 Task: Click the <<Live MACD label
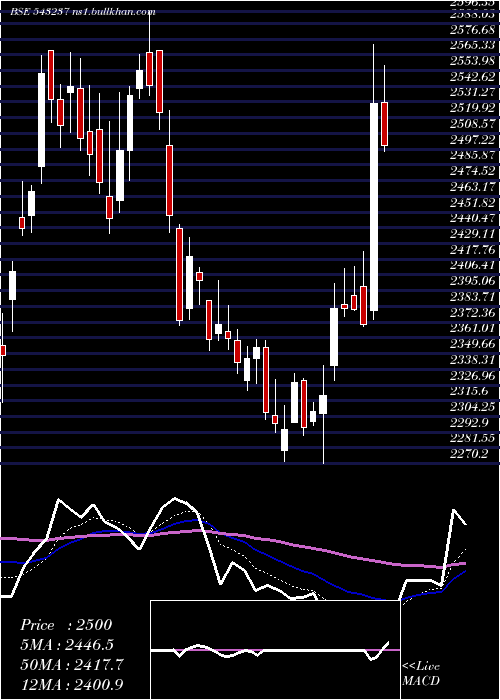tap(421, 674)
